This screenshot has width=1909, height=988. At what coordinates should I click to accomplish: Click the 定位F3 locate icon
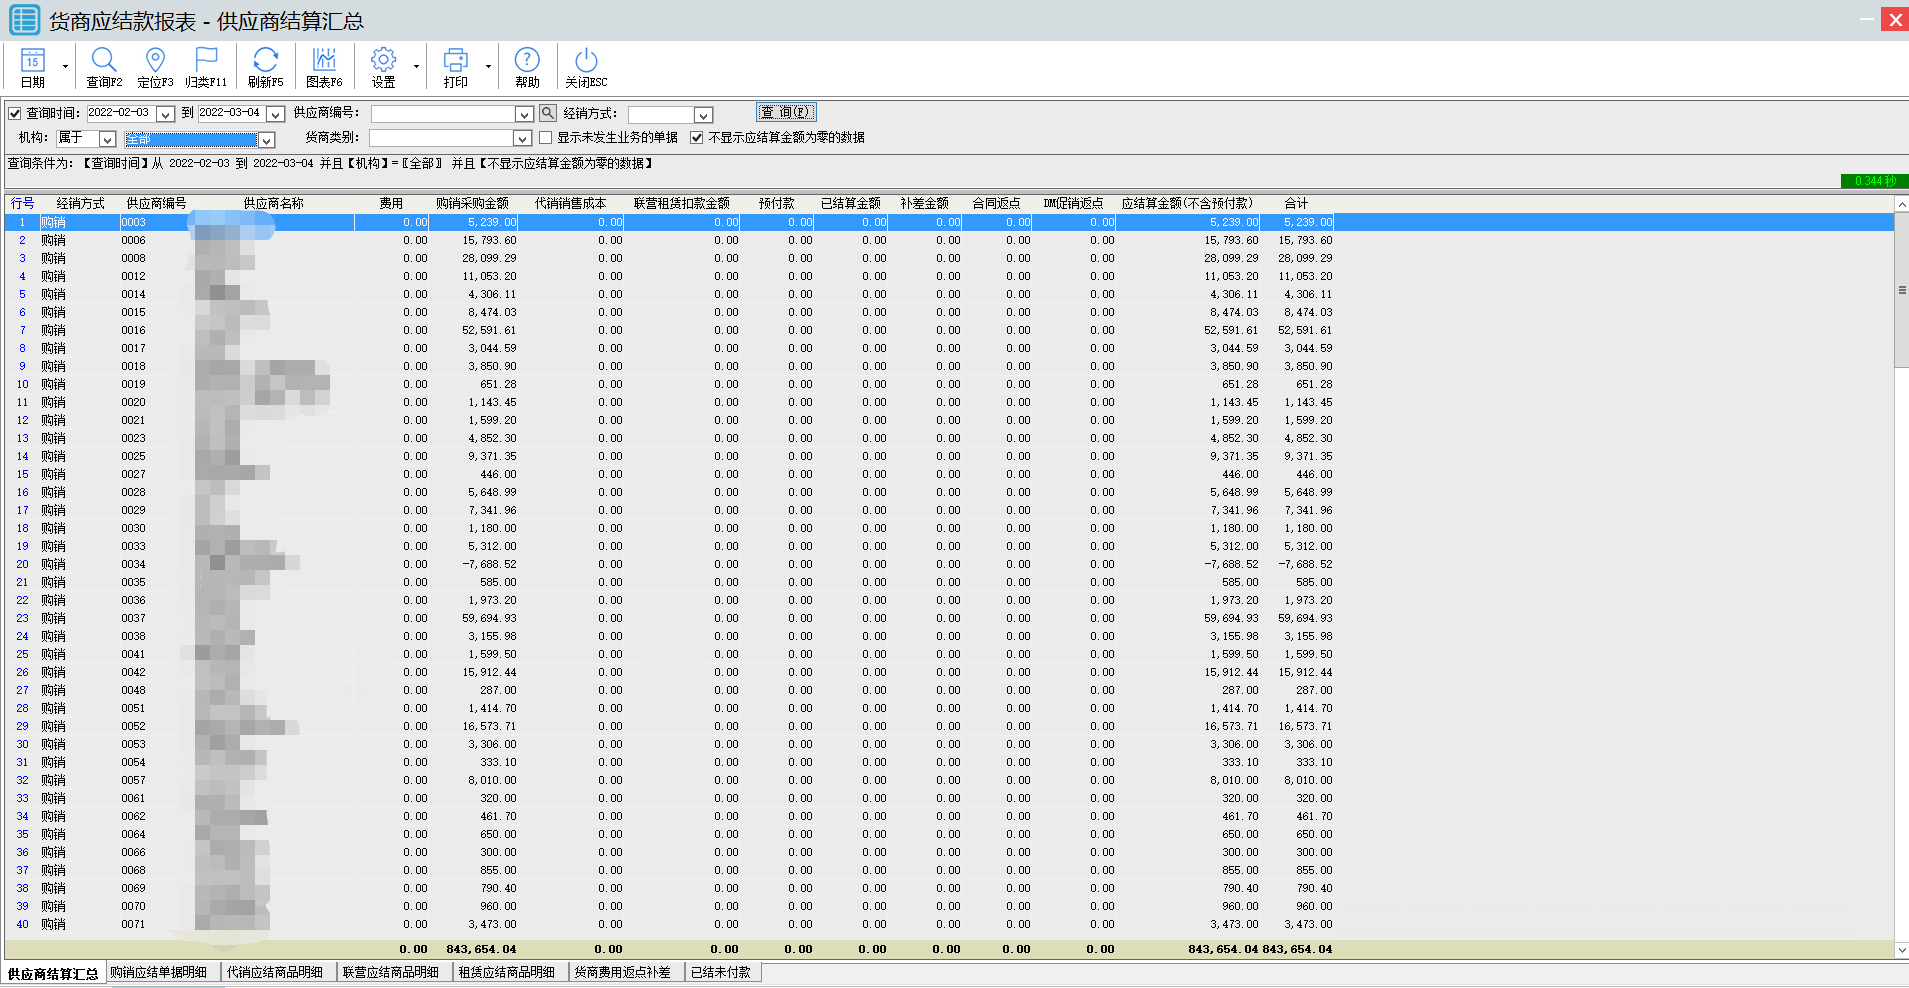coord(155,61)
